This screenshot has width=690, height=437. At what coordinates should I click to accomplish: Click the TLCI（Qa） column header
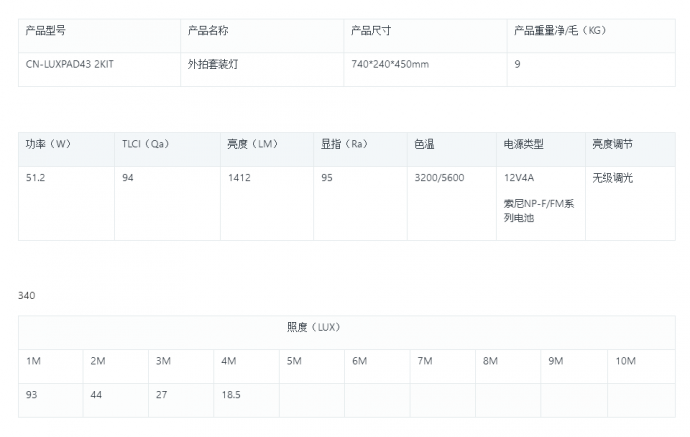pyautogui.click(x=146, y=144)
